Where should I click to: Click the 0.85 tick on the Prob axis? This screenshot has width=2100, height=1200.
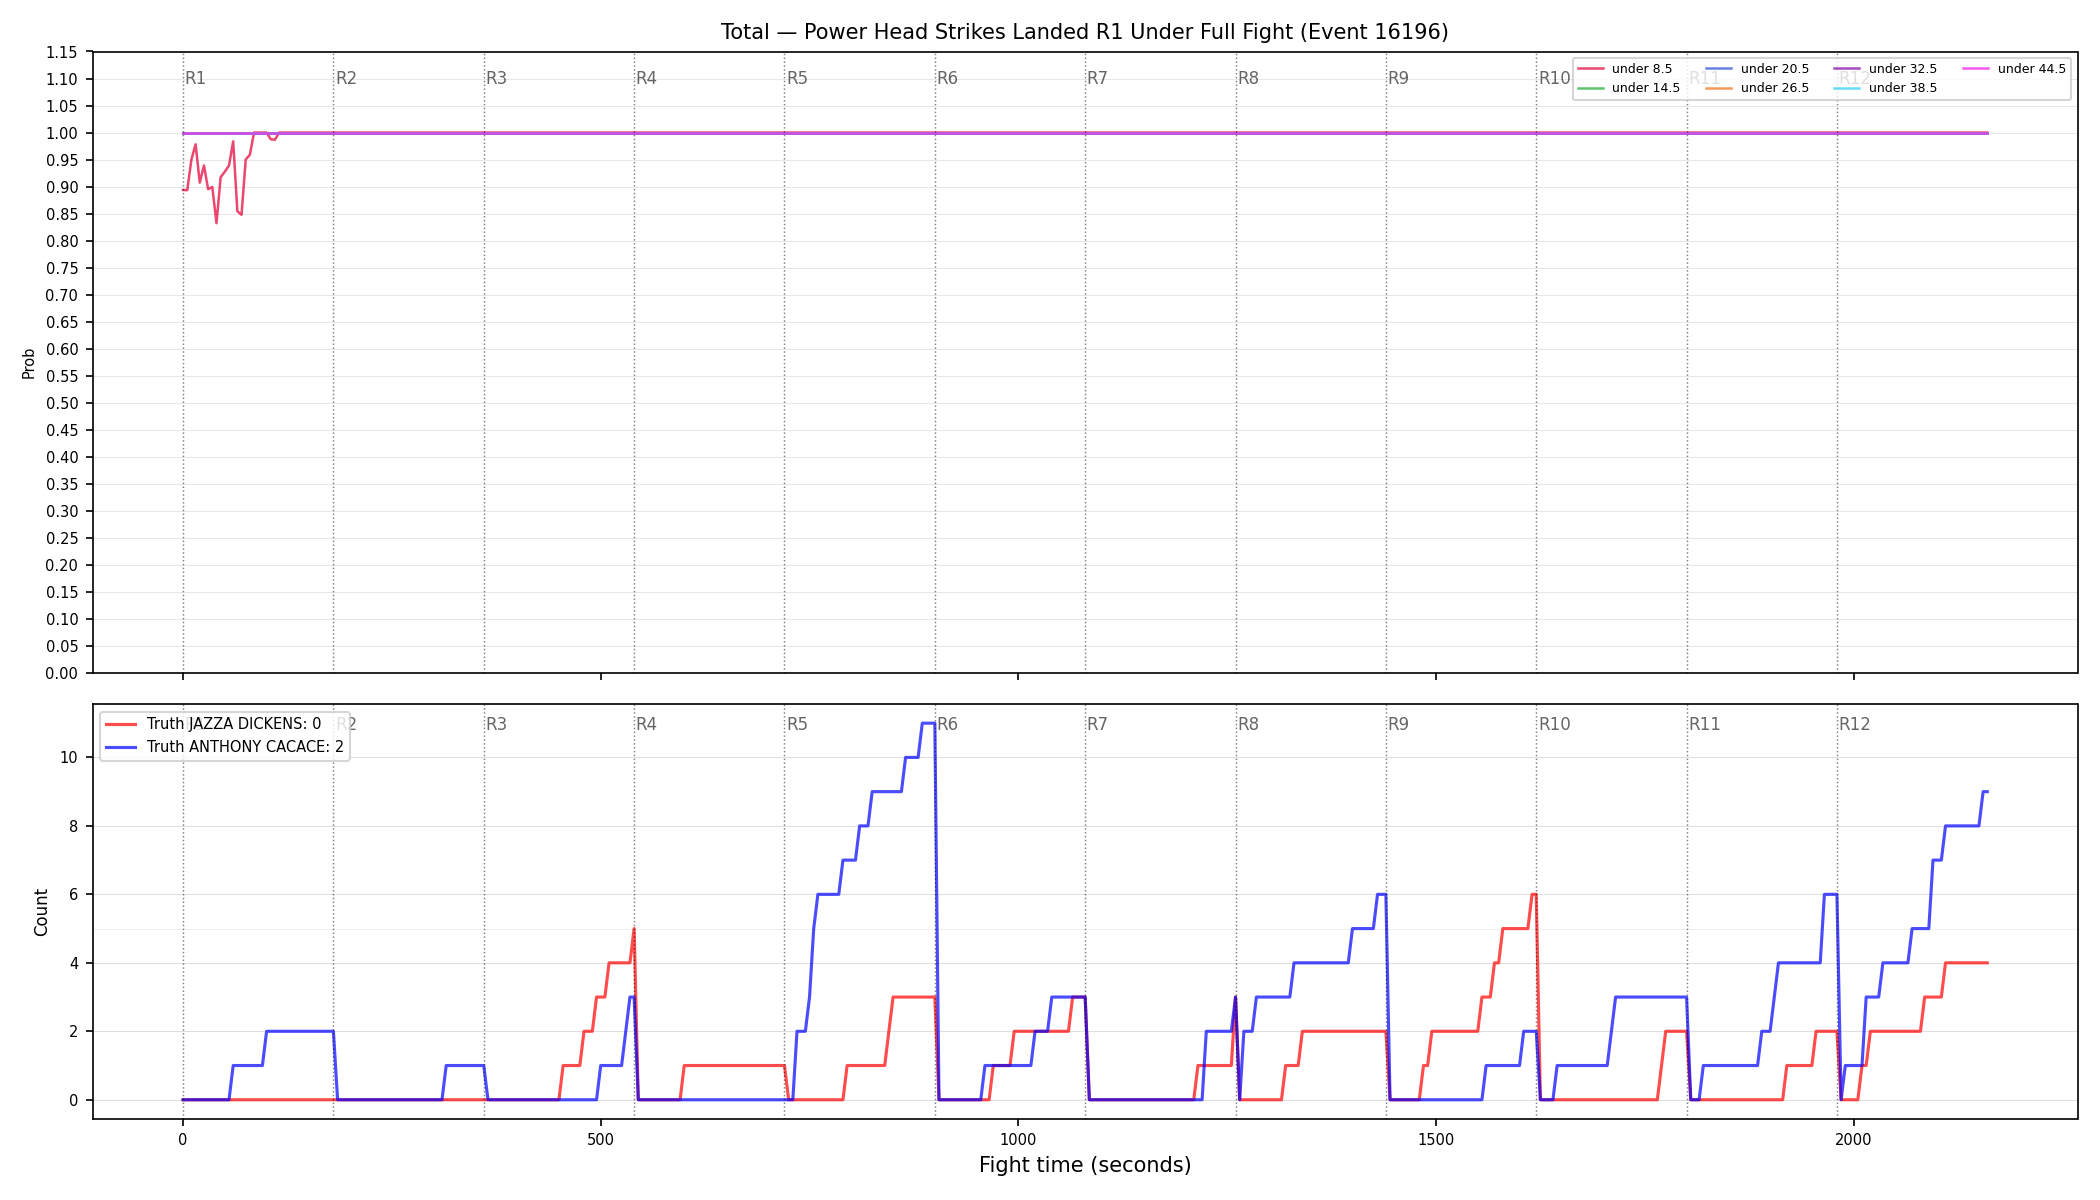pos(61,215)
